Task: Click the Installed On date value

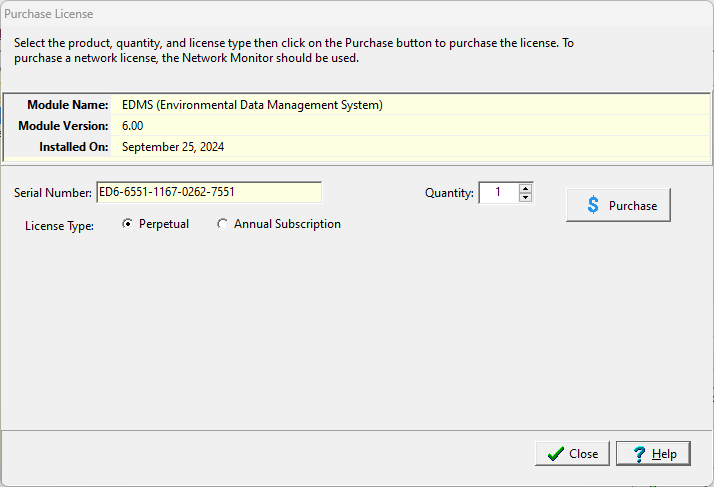Action: coord(173,147)
